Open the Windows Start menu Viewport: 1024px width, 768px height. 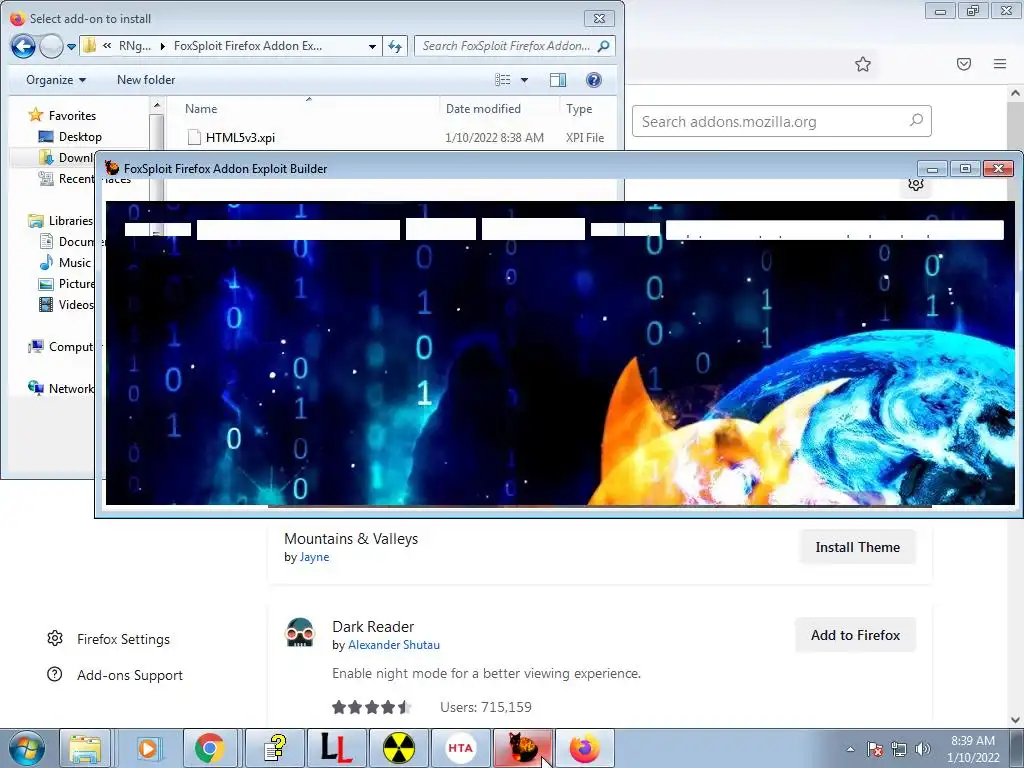pyautogui.click(x=27, y=748)
